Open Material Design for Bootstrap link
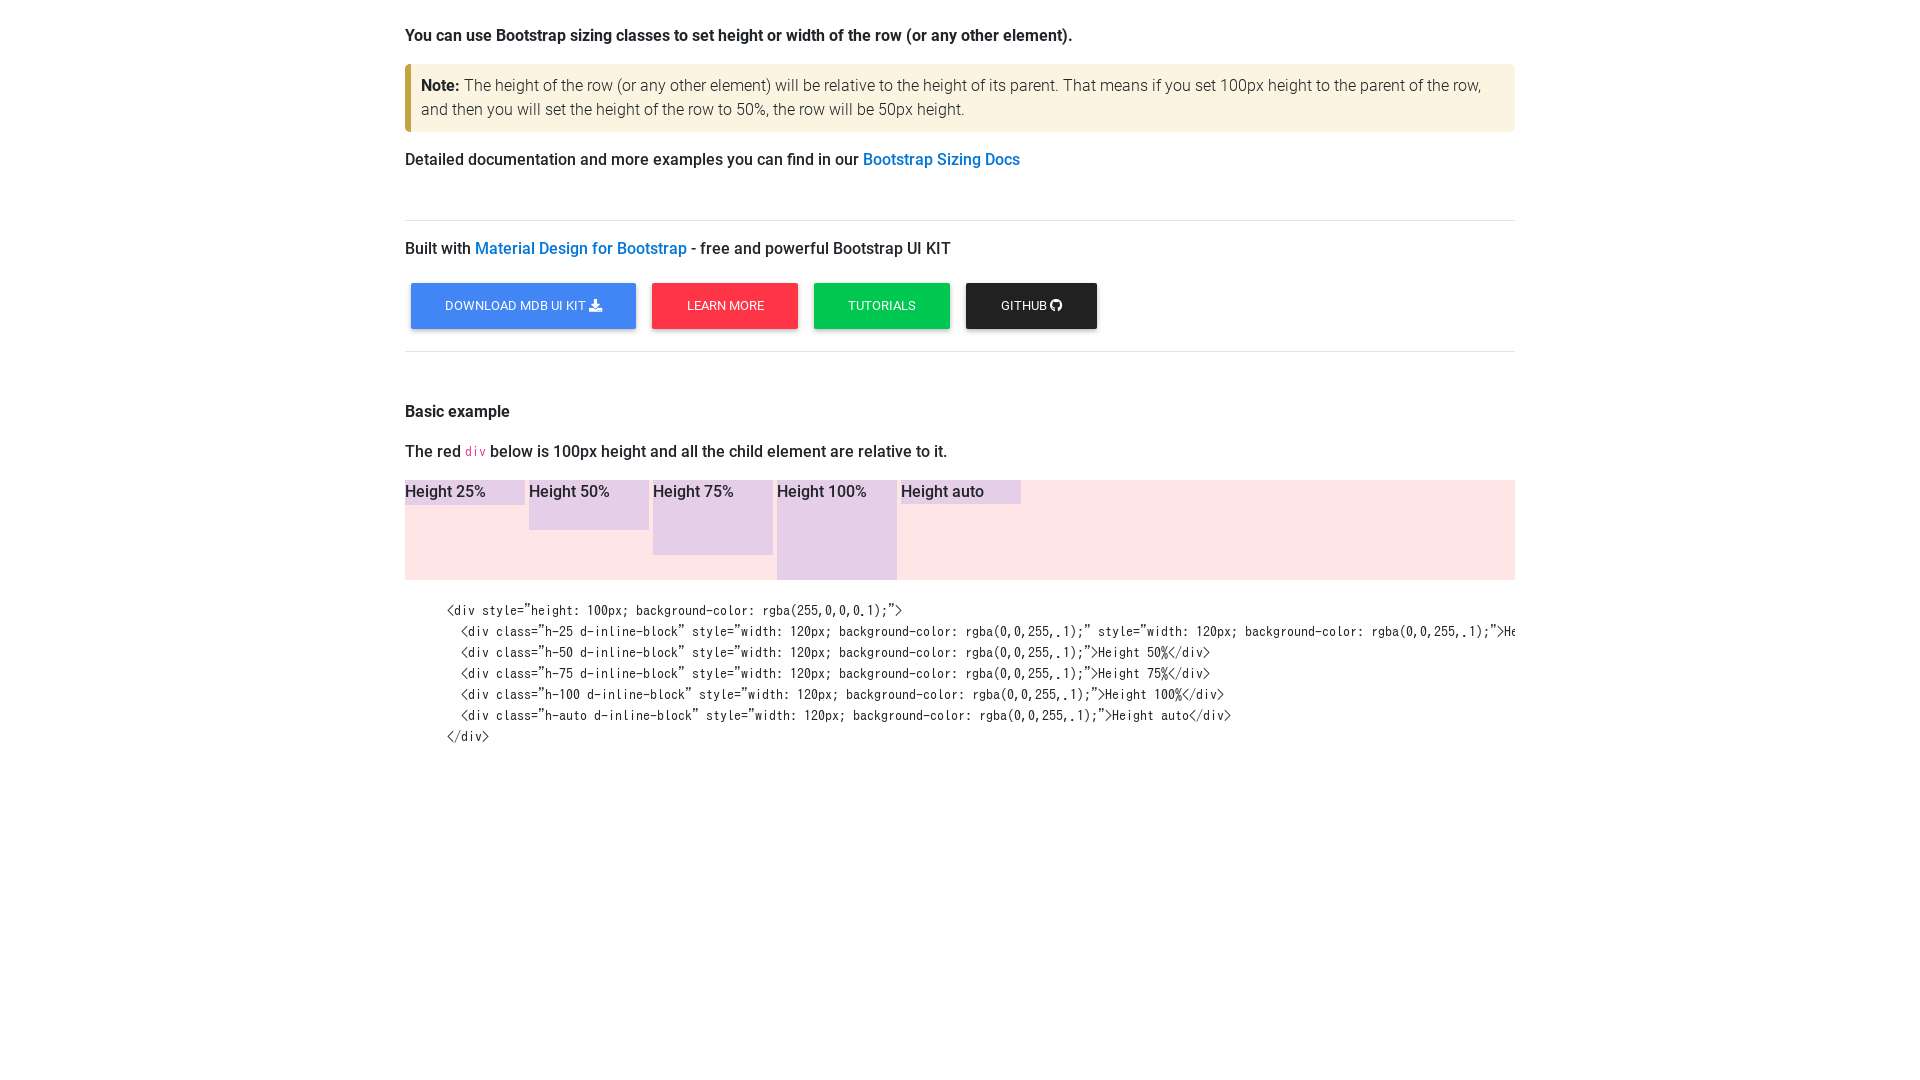The image size is (1920, 1080). pos(580,249)
